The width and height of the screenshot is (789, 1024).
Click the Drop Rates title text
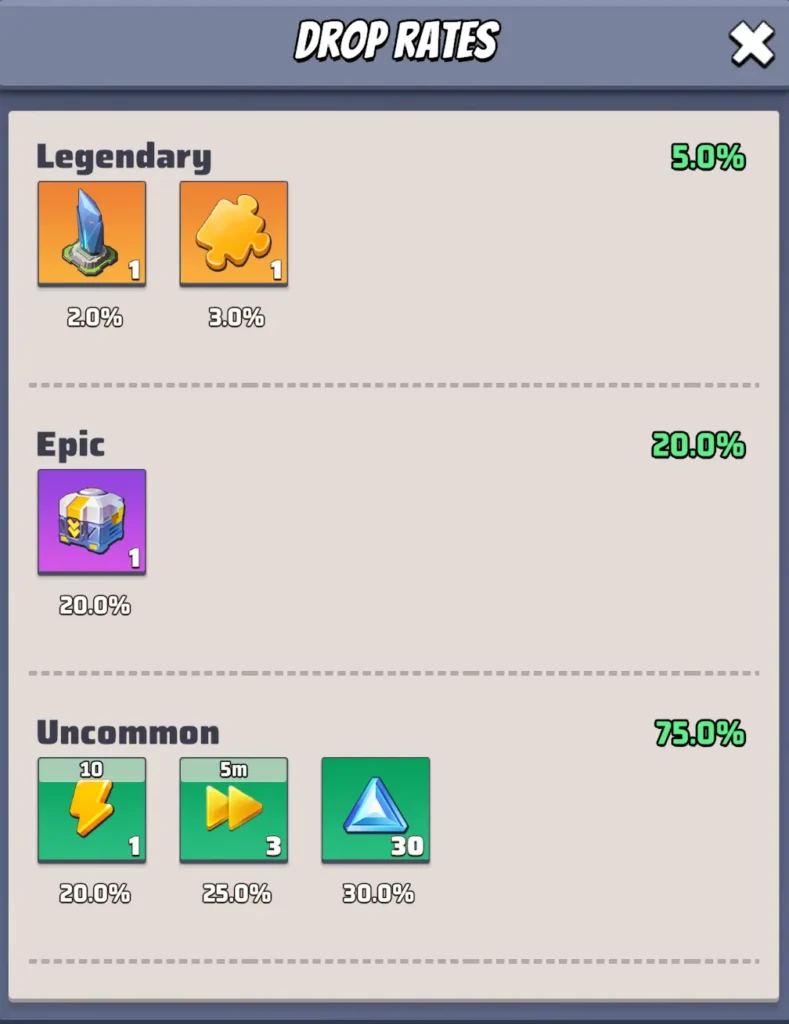point(397,40)
